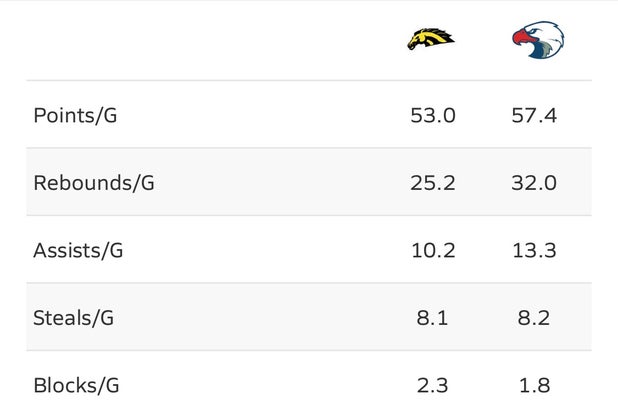Select the 8.1 steals value
Screen dimensions: 618x416
coord(432,318)
